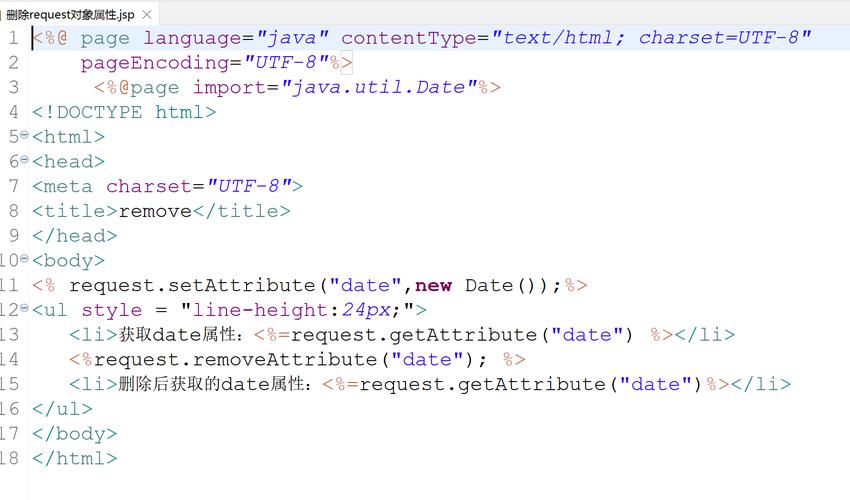The height and width of the screenshot is (500, 850).
Task: Click the 'language' attribute on line 1
Action: tap(192, 39)
